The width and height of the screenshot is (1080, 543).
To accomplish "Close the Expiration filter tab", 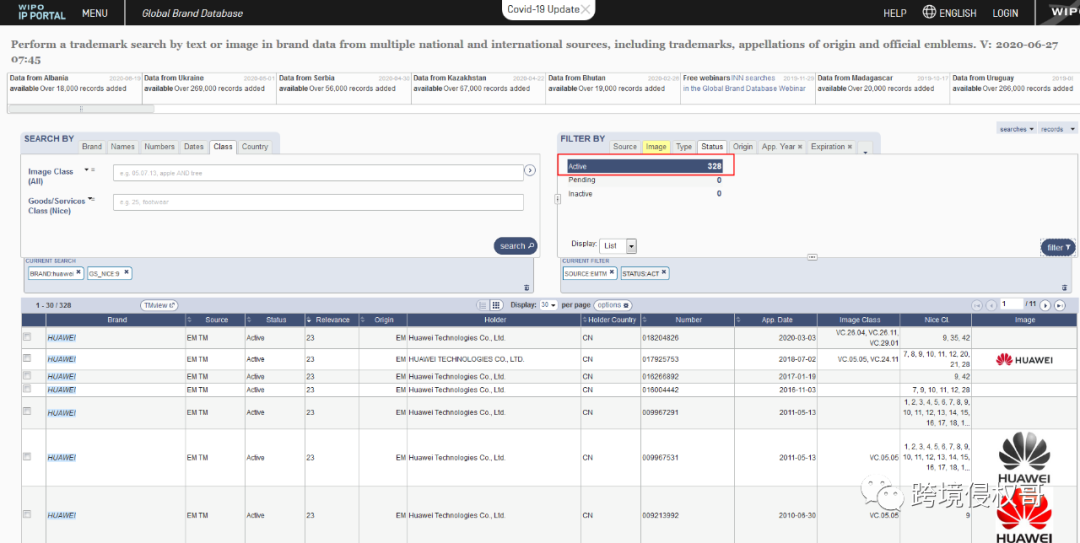I will 849,147.
